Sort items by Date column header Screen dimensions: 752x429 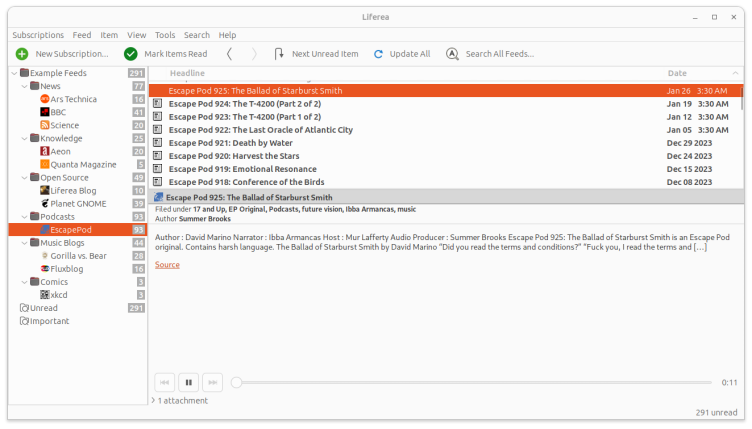point(677,73)
